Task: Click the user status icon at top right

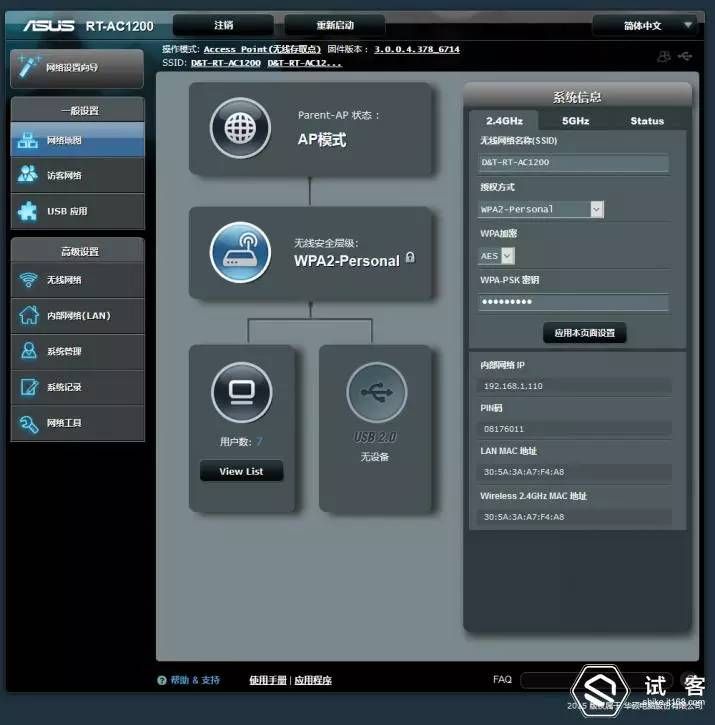Action: point(664,56)
